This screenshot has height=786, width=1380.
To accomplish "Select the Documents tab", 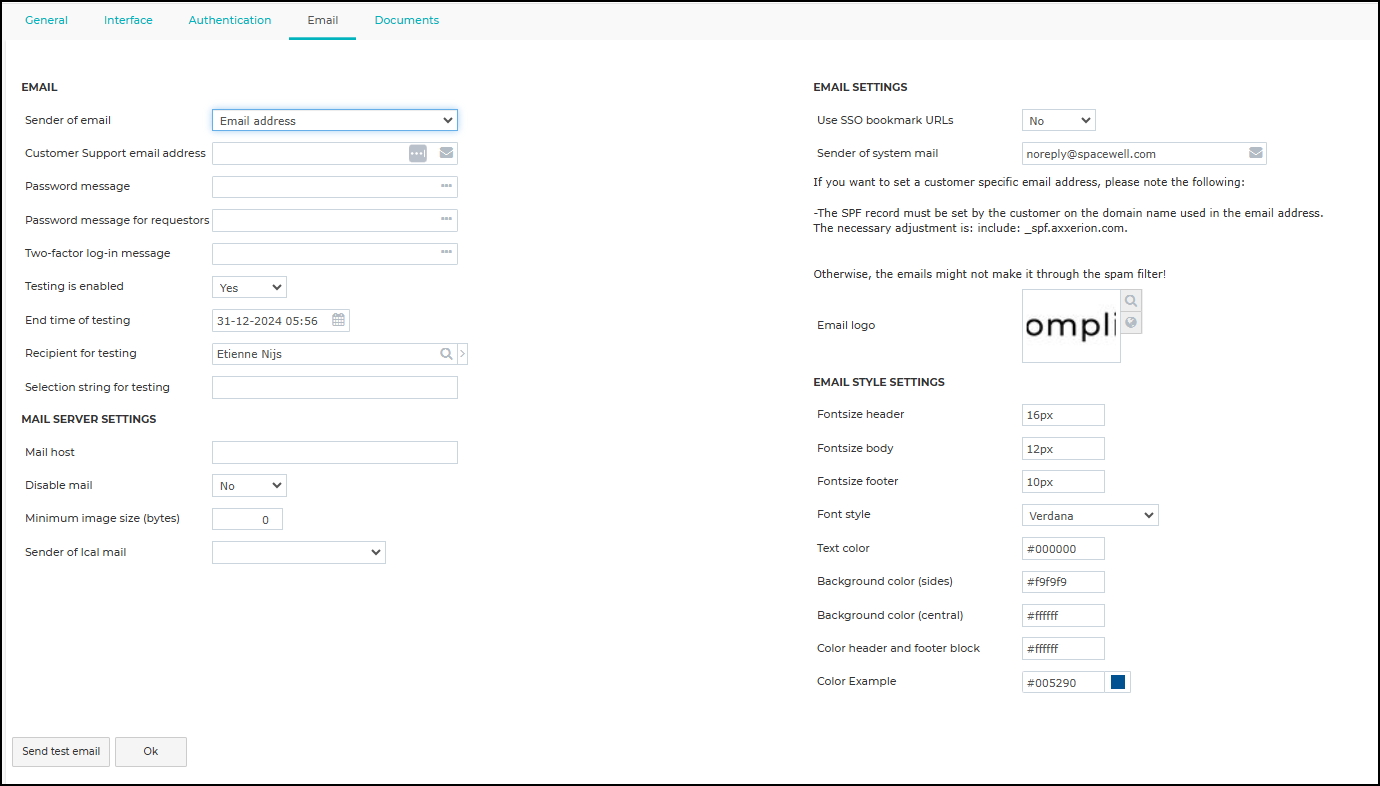I will 407,20.
